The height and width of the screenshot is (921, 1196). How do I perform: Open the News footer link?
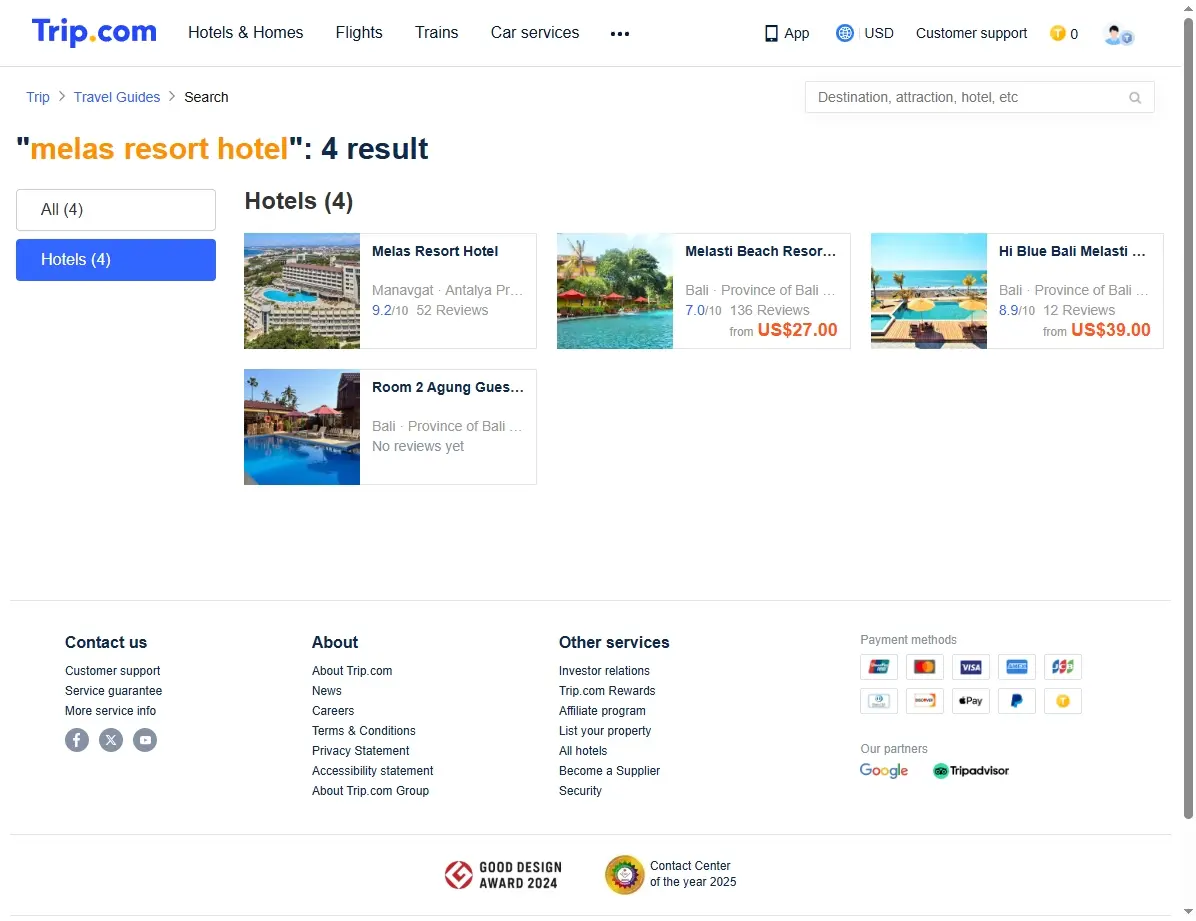coord(326,691)
